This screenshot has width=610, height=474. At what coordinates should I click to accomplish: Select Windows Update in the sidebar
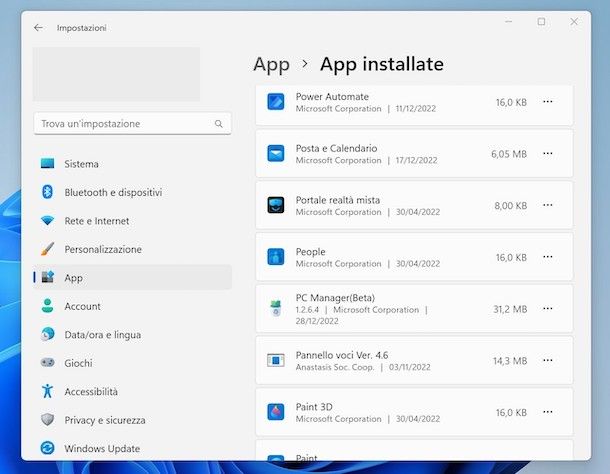(x=133, y=448)
